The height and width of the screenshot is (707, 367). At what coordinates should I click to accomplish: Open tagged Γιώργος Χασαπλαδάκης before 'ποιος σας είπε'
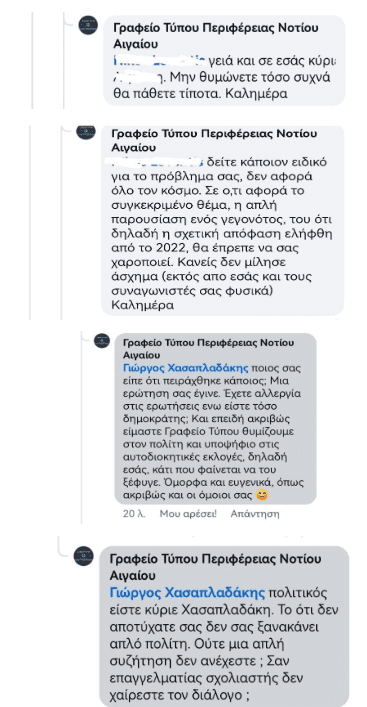tap(186, 368)
